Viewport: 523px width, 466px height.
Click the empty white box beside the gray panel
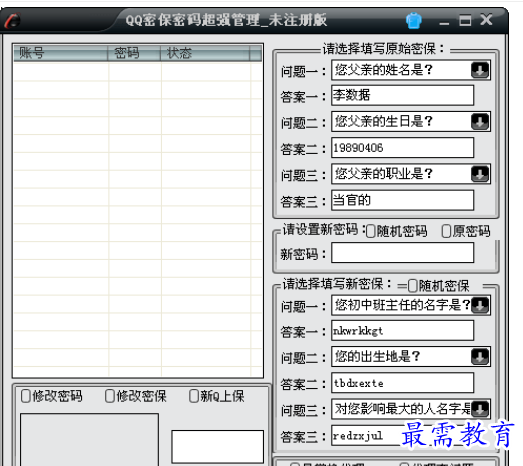[x=217, y=446]
